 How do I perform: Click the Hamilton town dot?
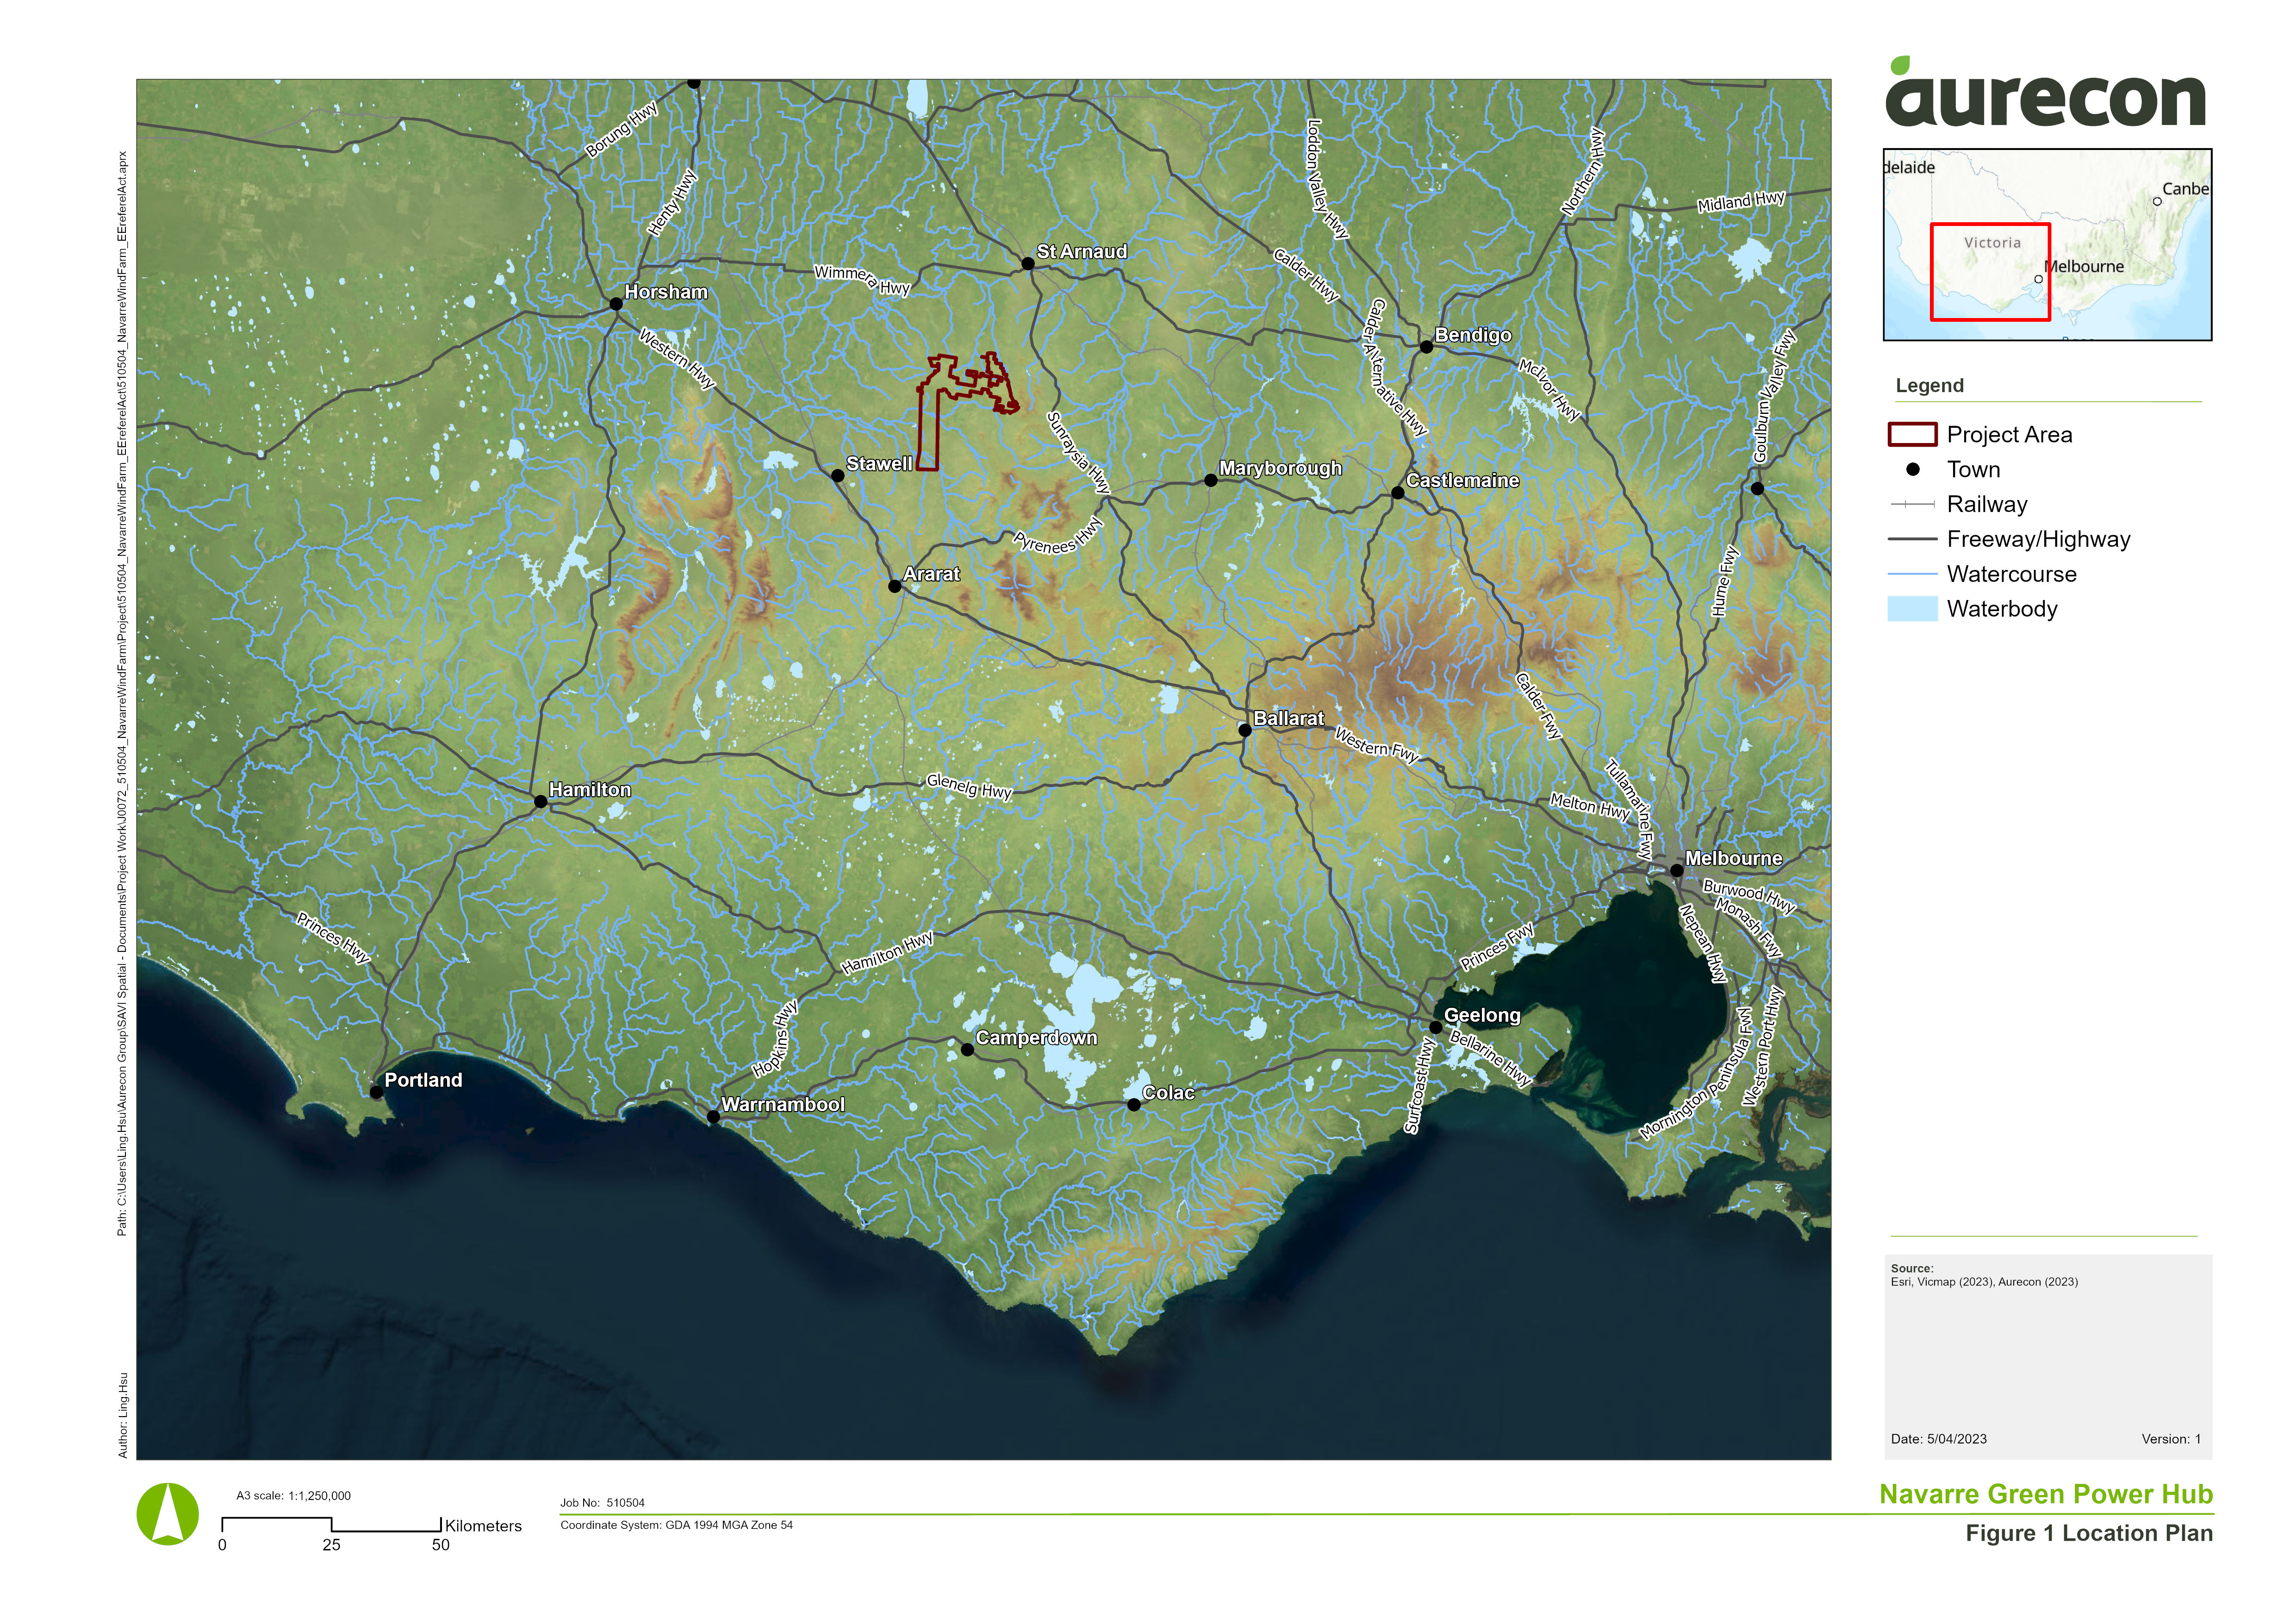click(540, 802)
